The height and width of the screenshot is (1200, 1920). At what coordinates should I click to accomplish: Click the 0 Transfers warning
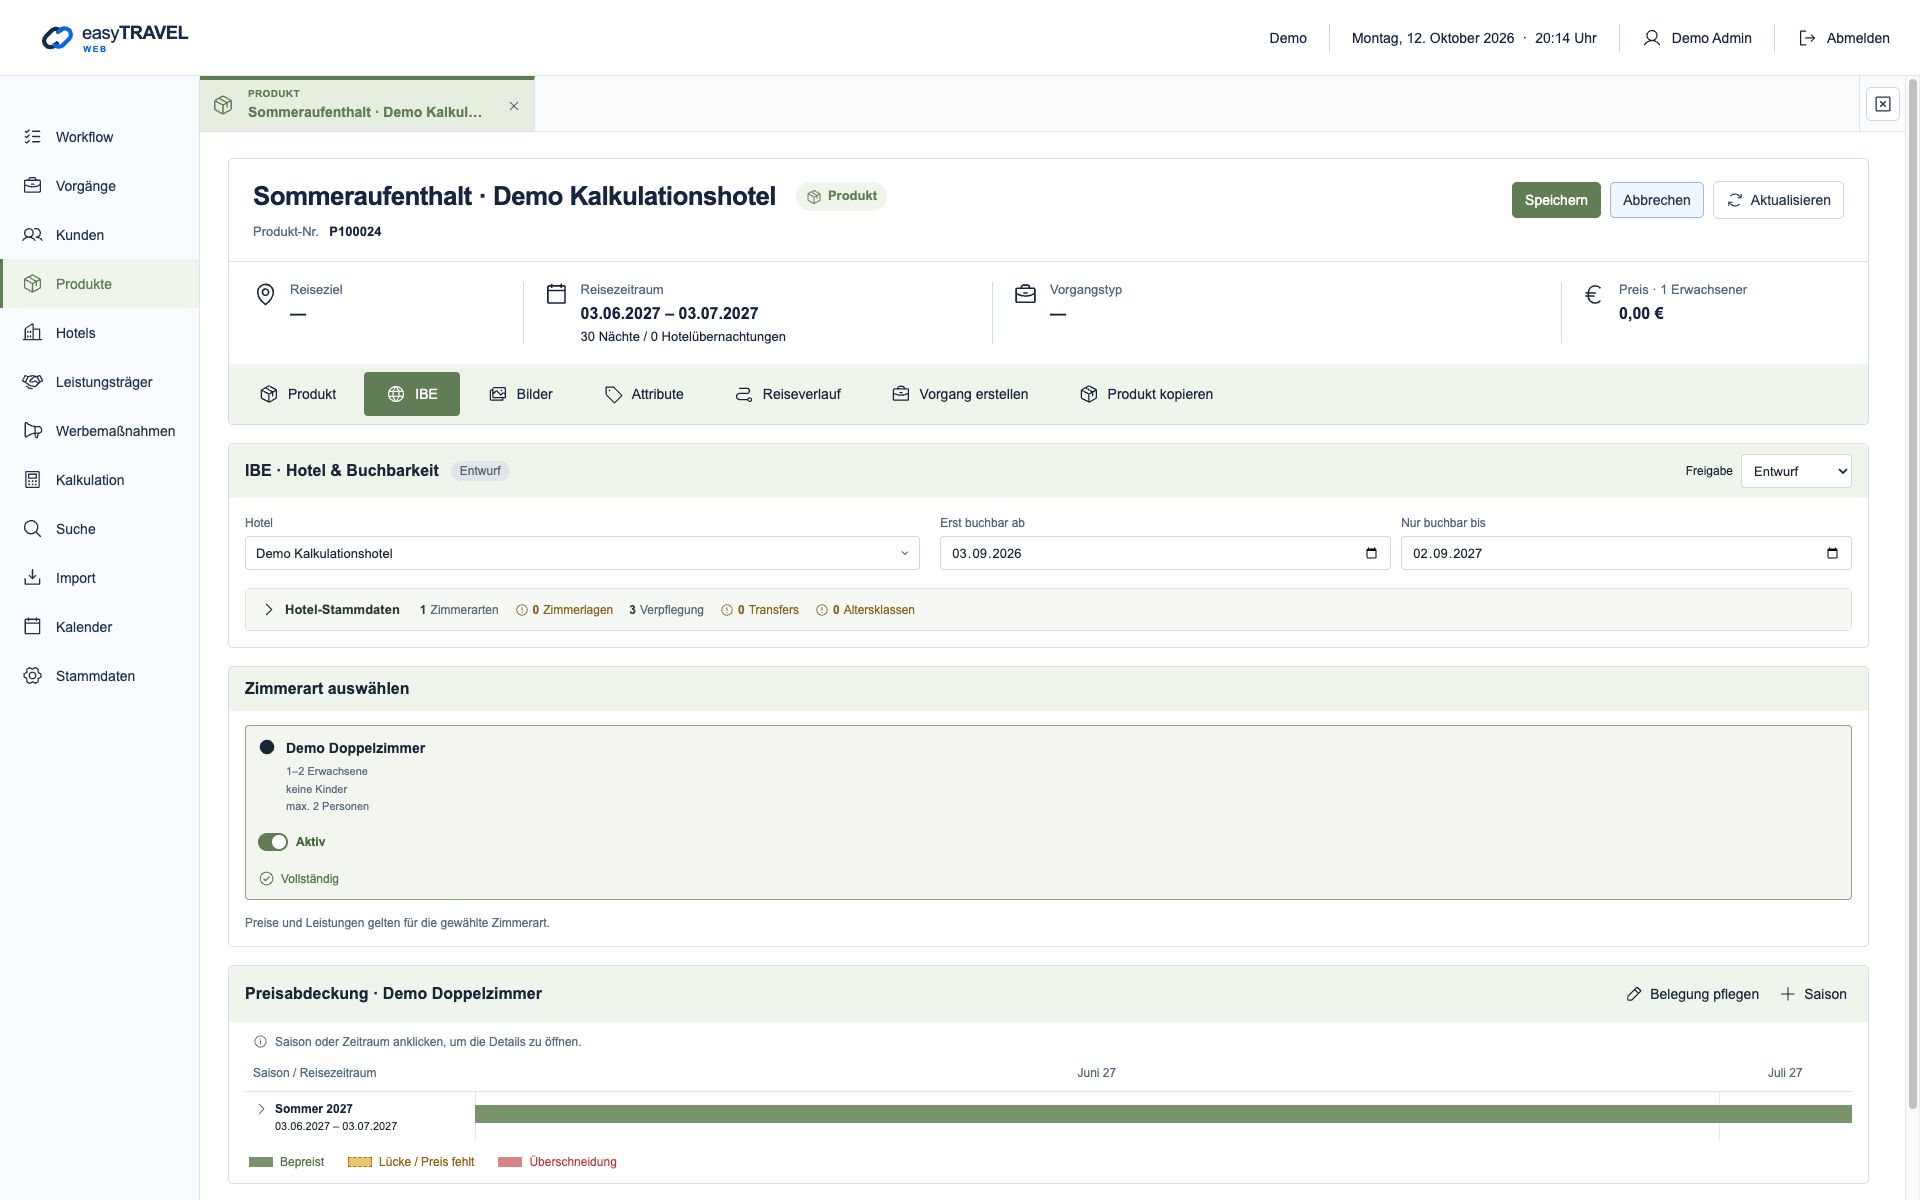pyautogui.click(x=760, y=610)
